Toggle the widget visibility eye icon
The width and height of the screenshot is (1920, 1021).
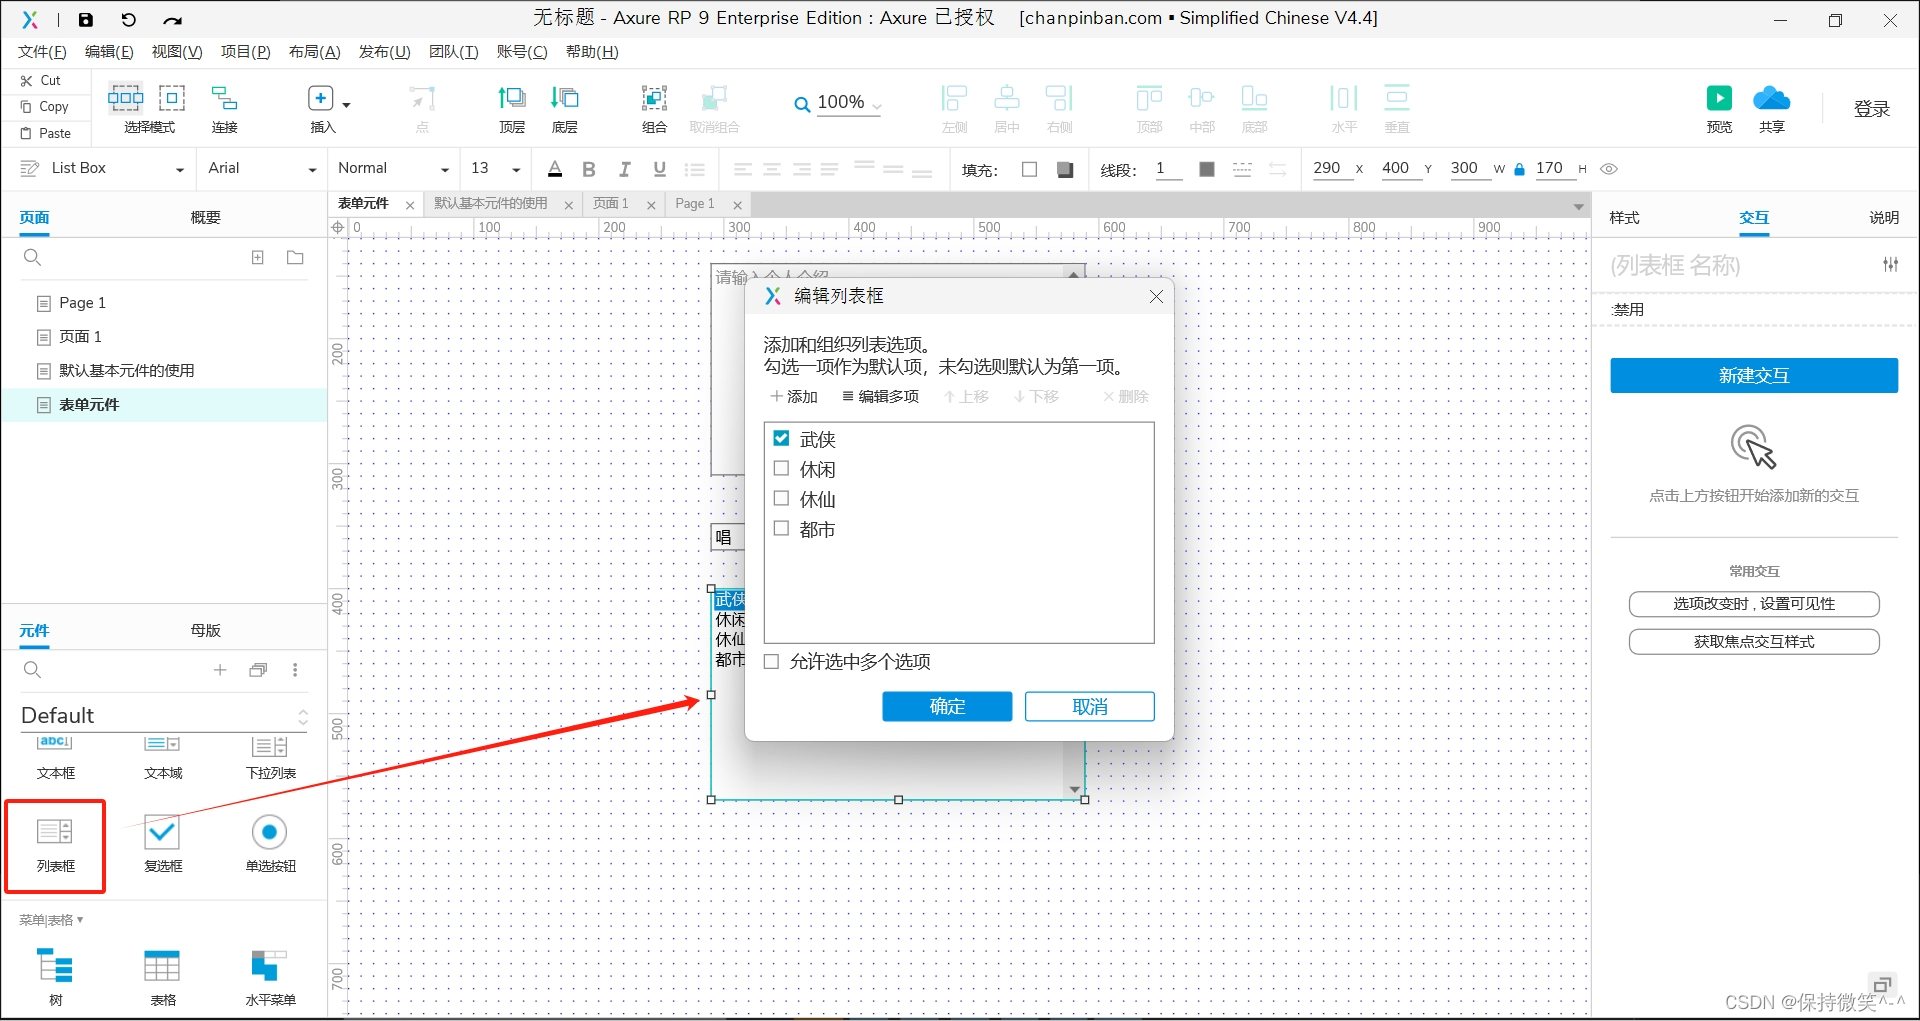1609,169
